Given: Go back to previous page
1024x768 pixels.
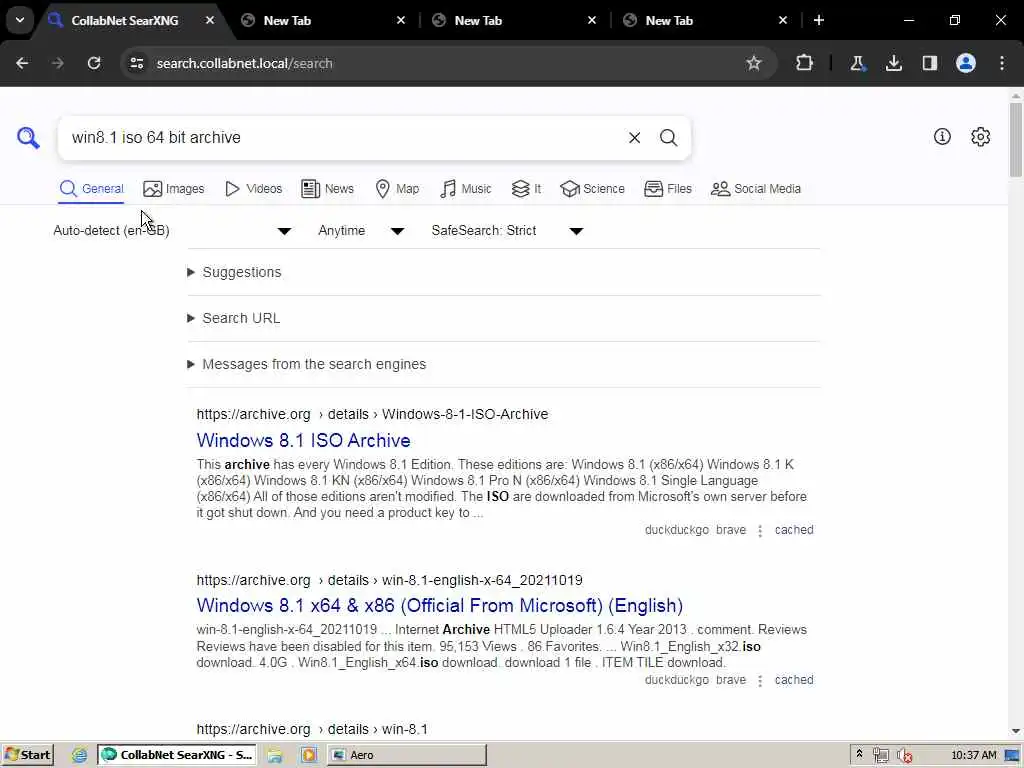Looking at the screenshot, I should point(22,63).
